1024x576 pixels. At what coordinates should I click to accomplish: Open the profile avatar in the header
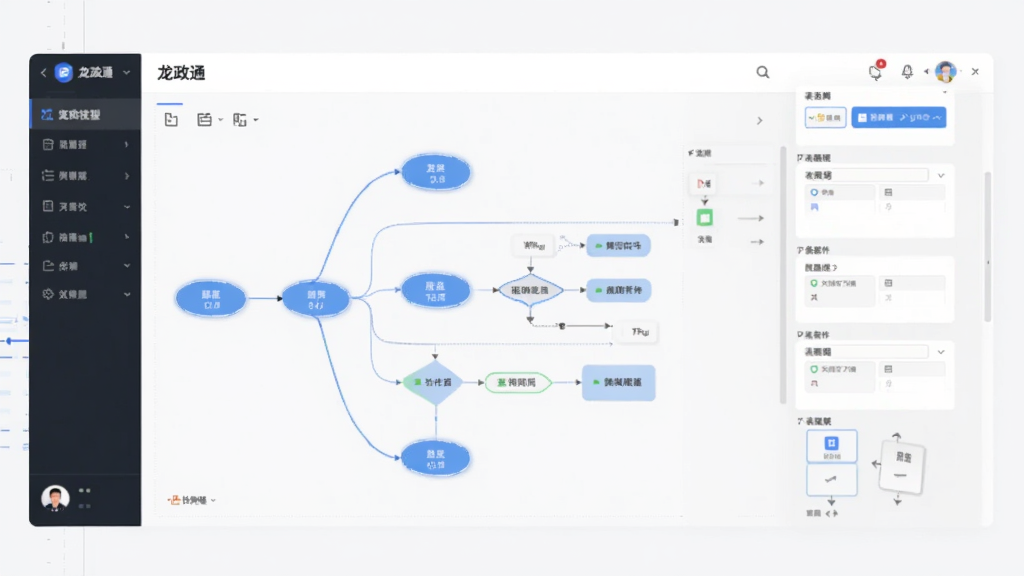[x=946, y=72]
